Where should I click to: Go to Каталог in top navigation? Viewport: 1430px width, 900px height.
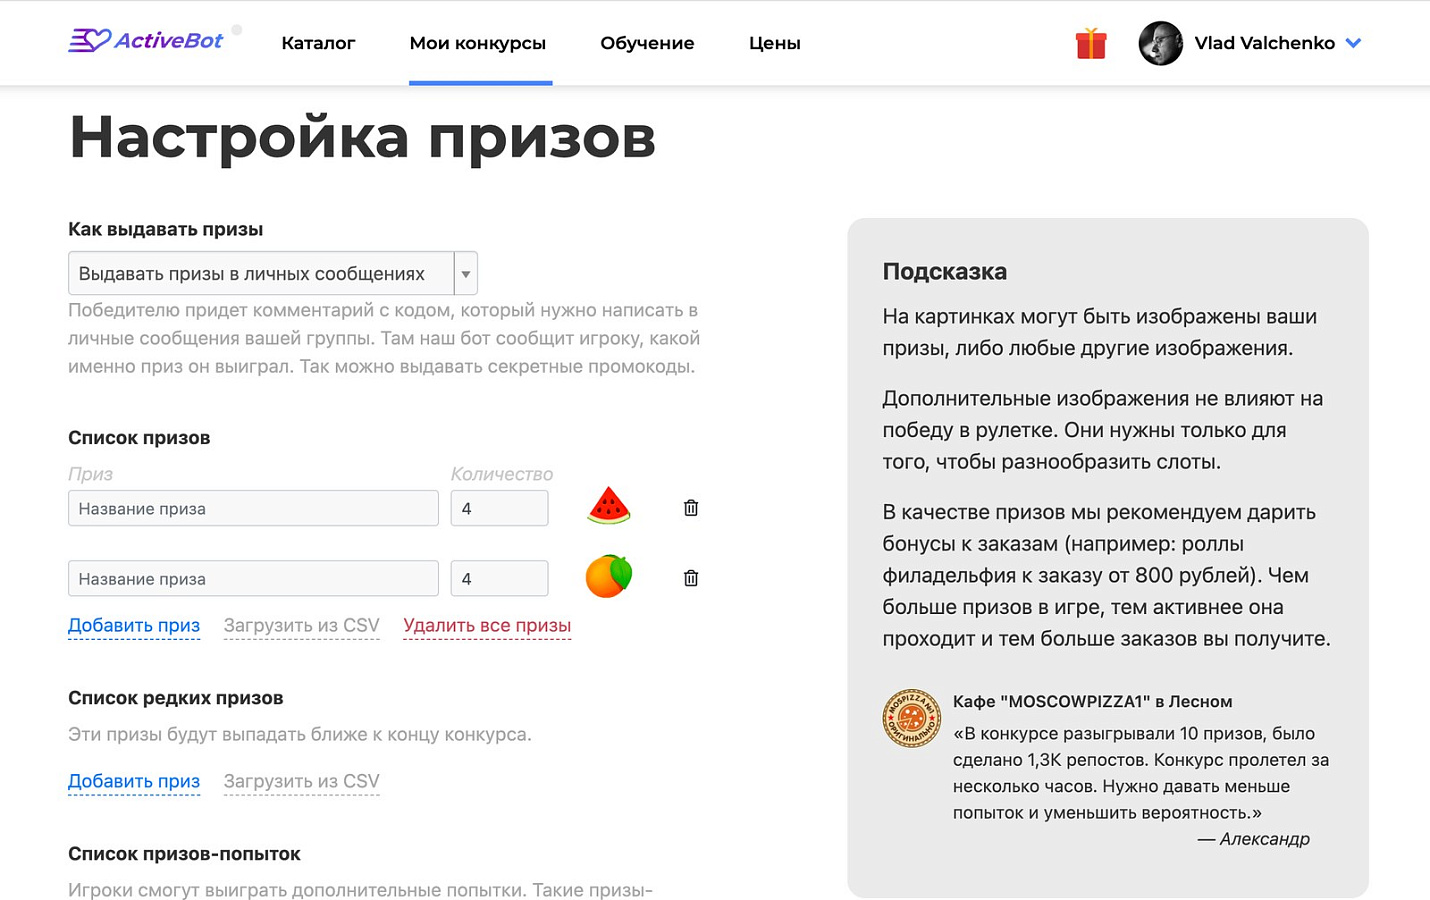click(318, 43)
